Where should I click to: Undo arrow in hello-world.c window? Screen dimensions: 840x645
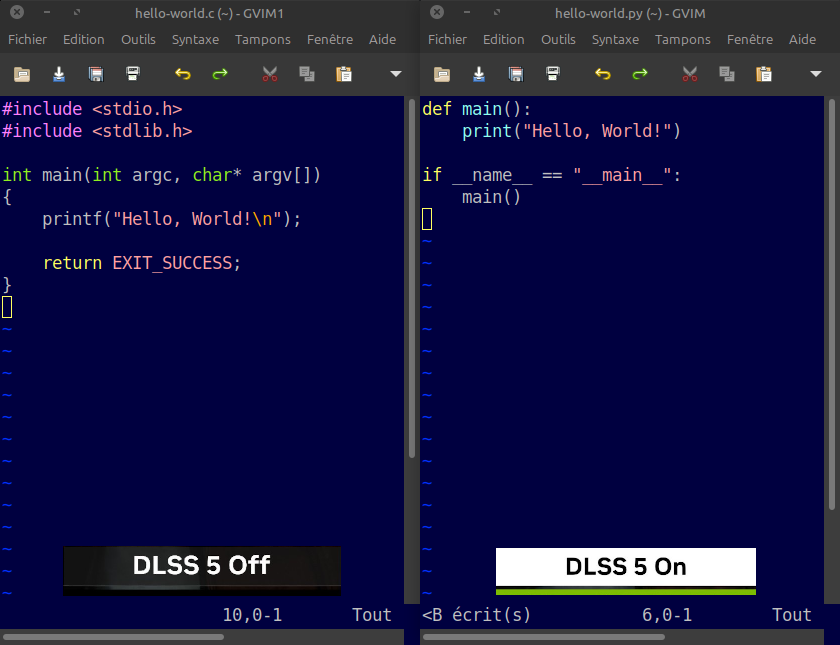[x=183, y=74]
